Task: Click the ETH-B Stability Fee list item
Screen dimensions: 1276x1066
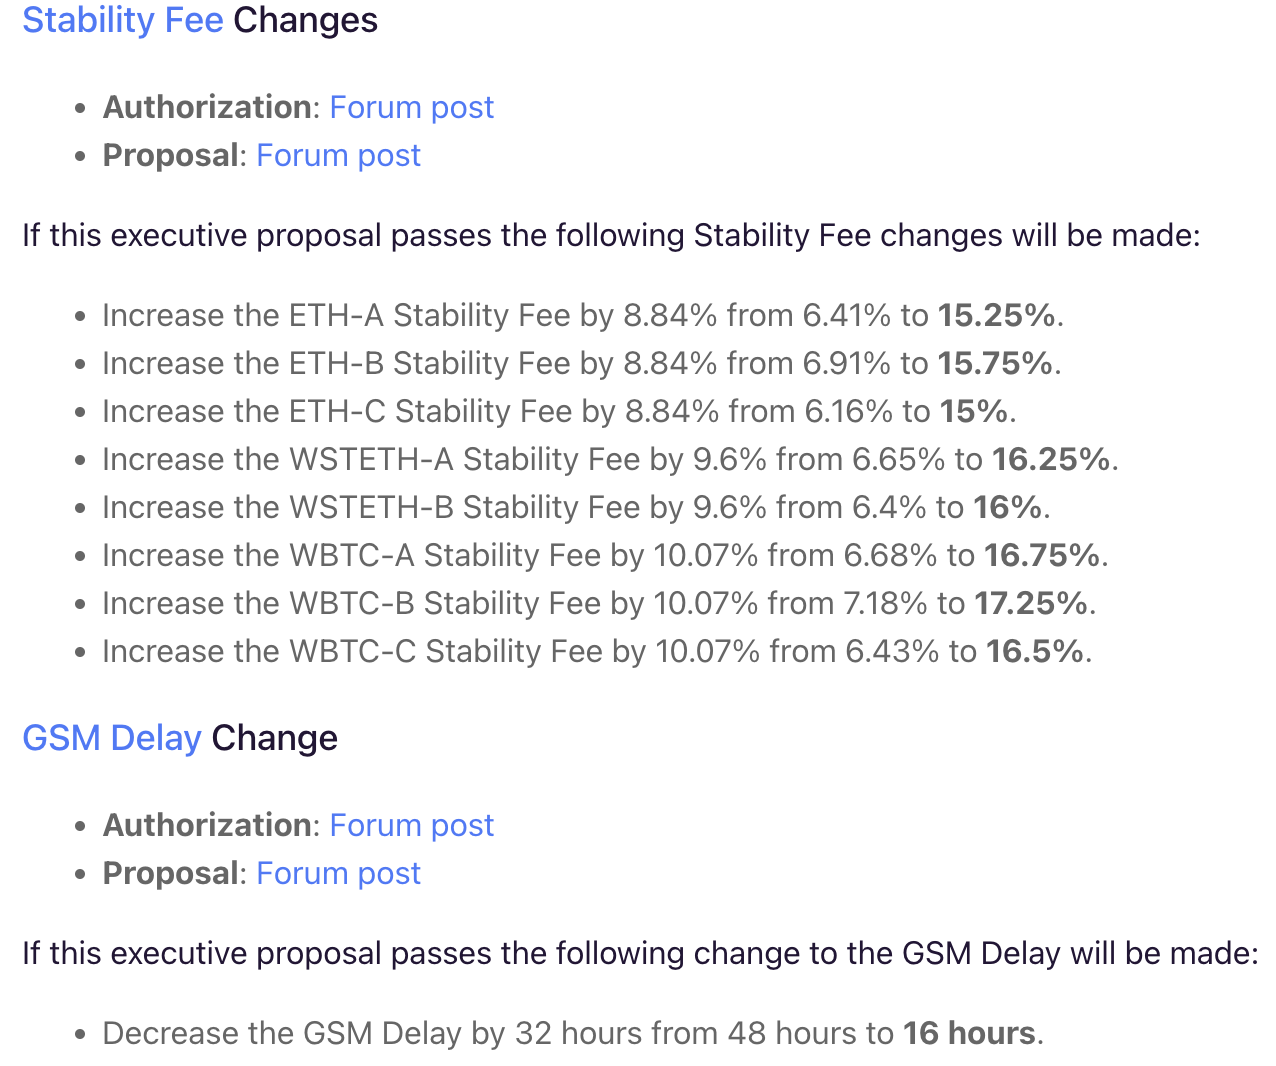Action: coord(582,363)
